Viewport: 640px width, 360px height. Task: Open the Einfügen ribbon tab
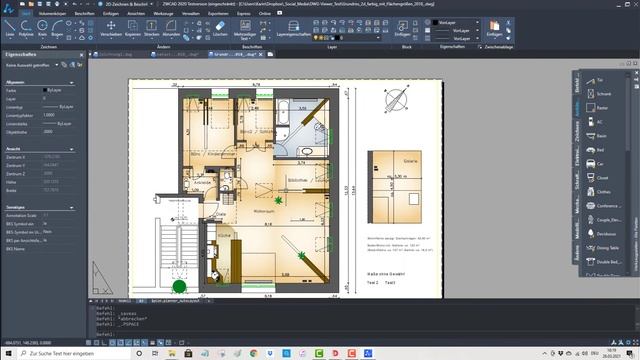pos(111,13)
